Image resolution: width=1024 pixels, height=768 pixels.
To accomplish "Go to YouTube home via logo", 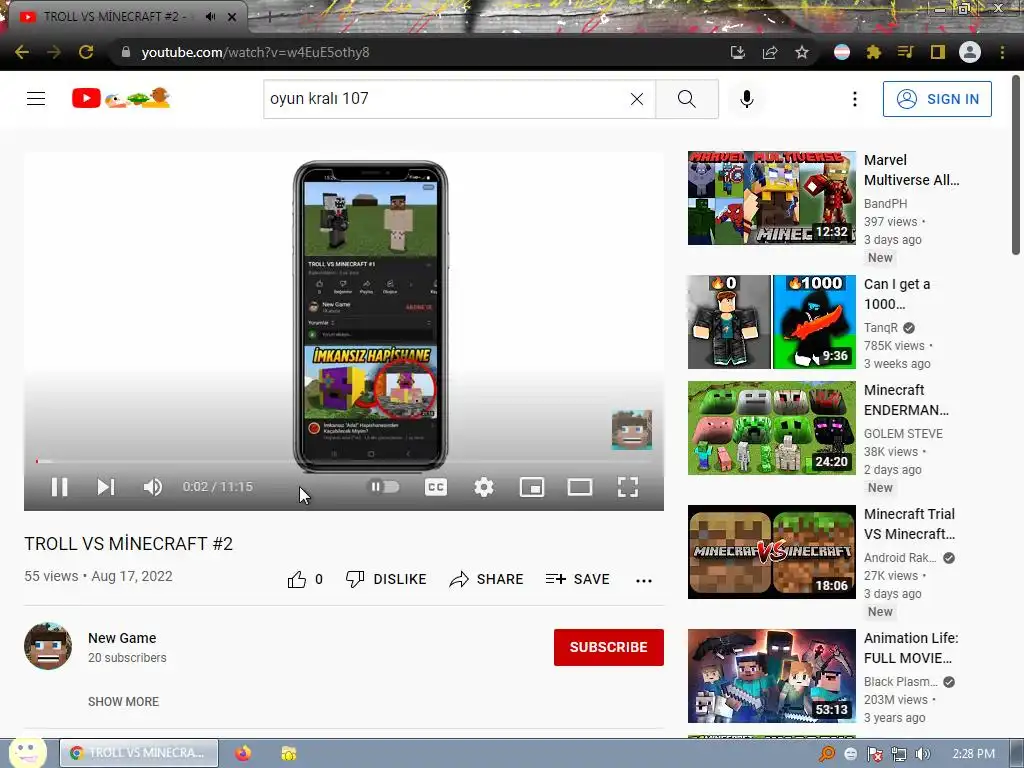I will [121, 99].
